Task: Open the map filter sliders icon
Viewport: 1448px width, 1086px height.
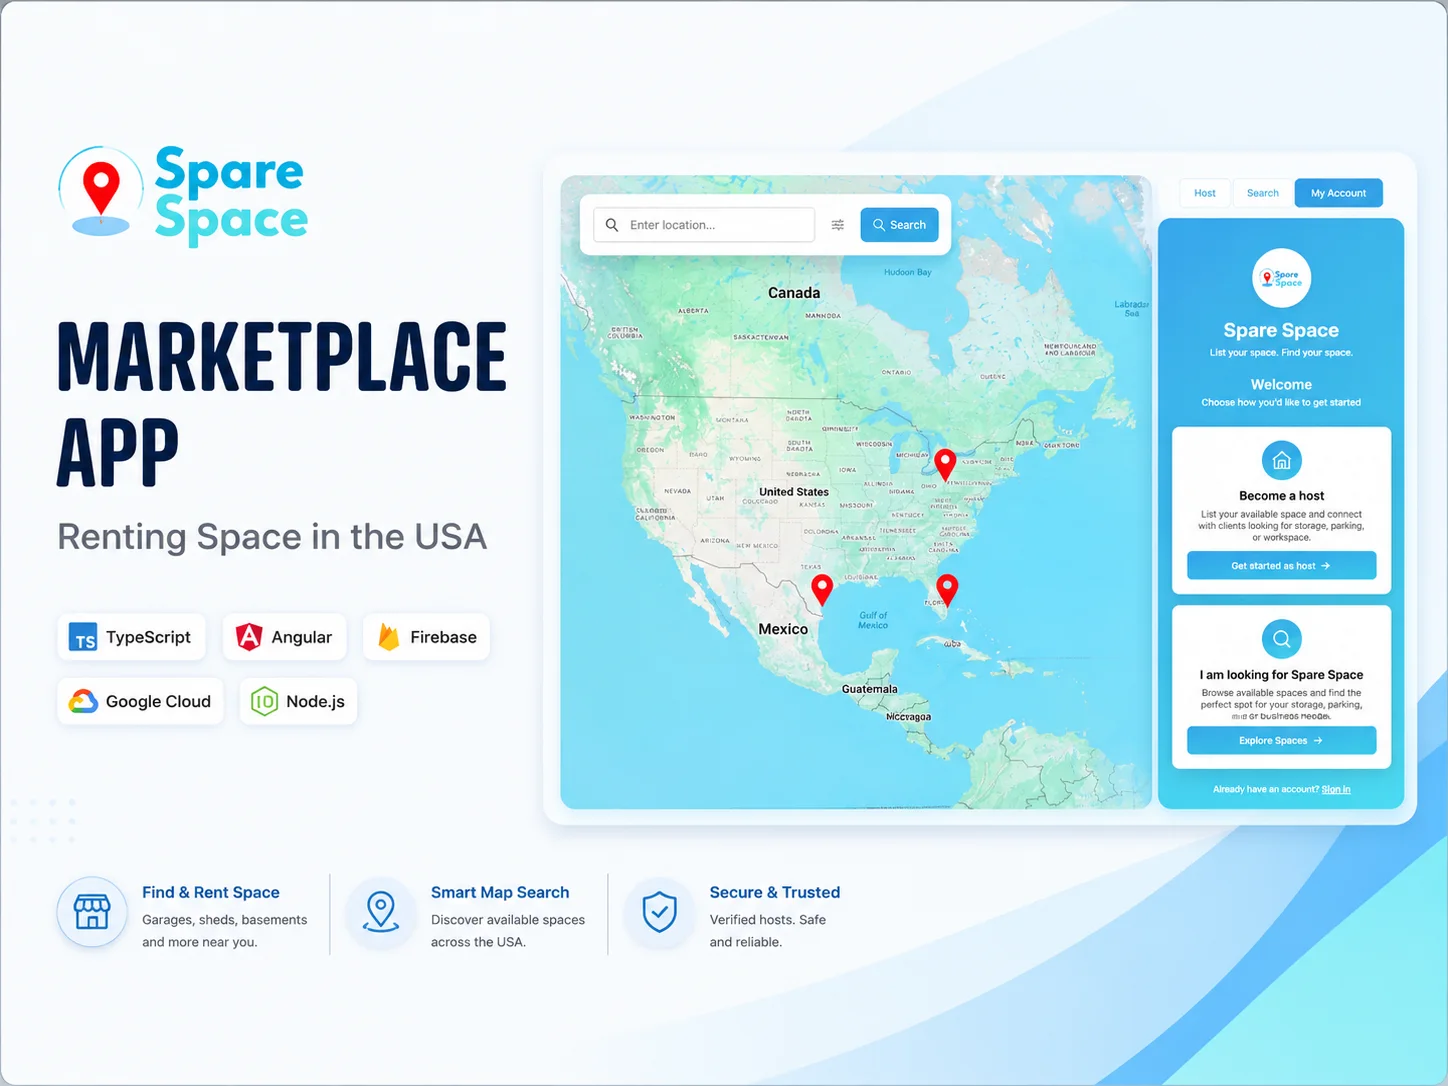Action: pos(838,225)
